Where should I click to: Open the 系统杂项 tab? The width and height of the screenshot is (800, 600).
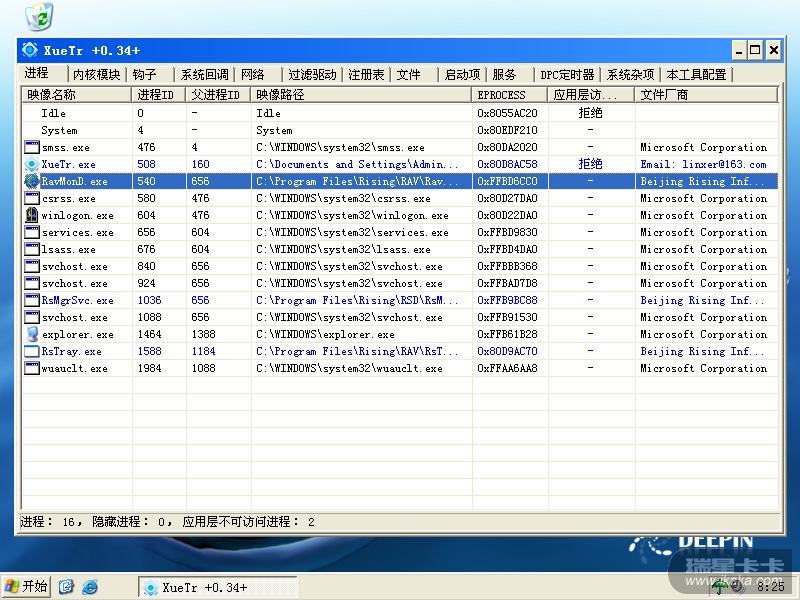click(630, 74)
